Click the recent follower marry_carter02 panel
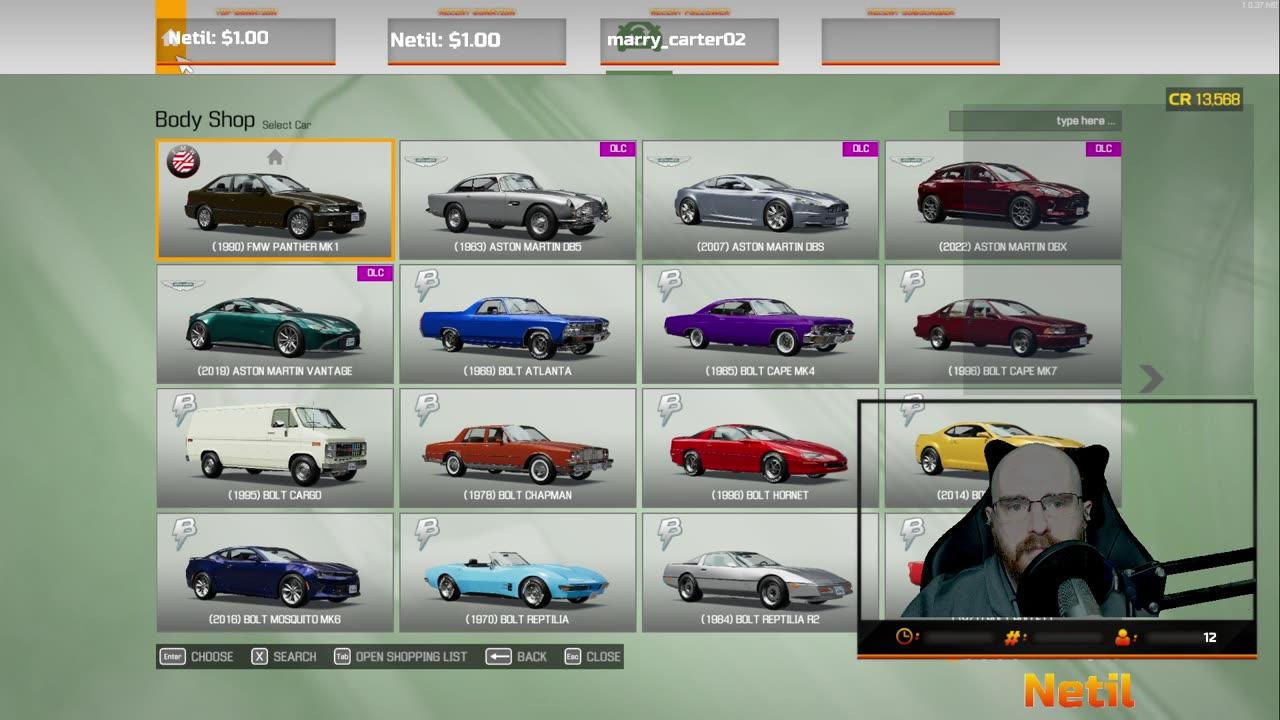 [689, 40]
